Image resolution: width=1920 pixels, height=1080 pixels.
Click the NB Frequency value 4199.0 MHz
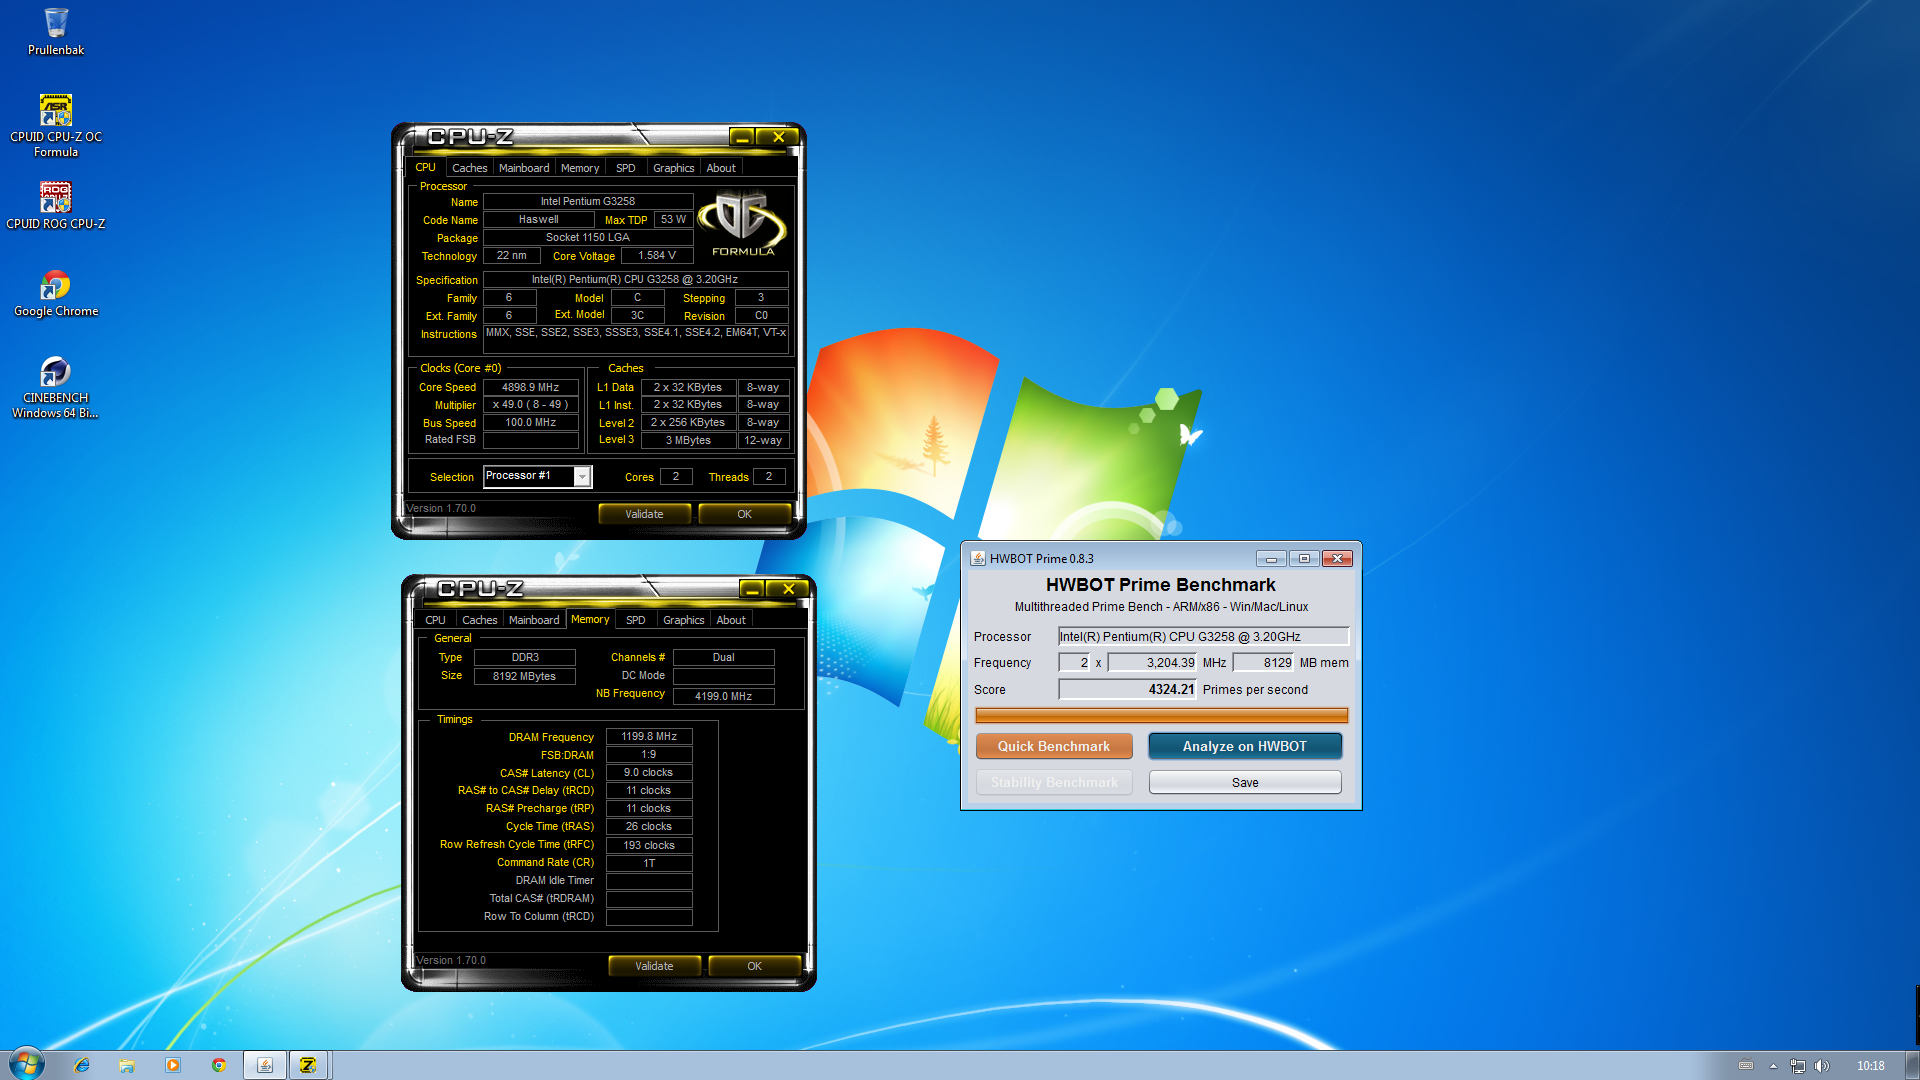(723, 696)
